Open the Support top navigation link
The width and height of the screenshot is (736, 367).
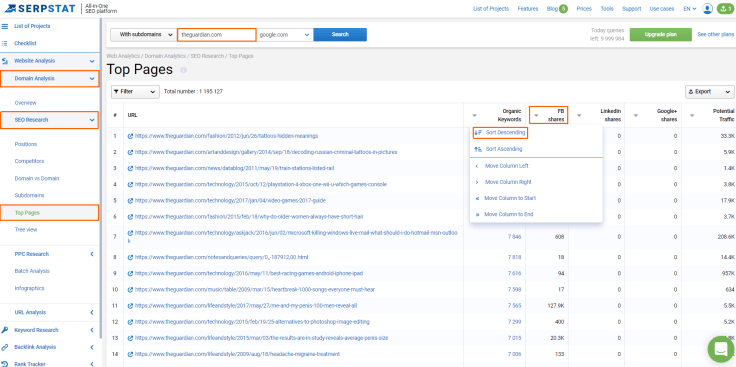click(631, 9)
